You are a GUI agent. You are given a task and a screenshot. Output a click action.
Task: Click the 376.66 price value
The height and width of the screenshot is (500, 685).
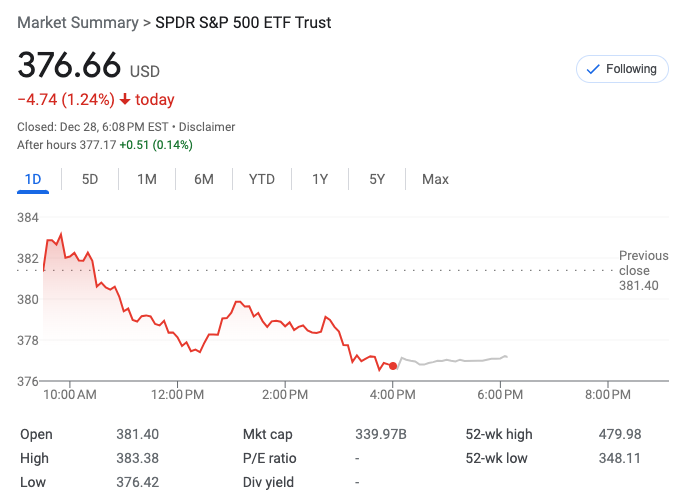68,66
